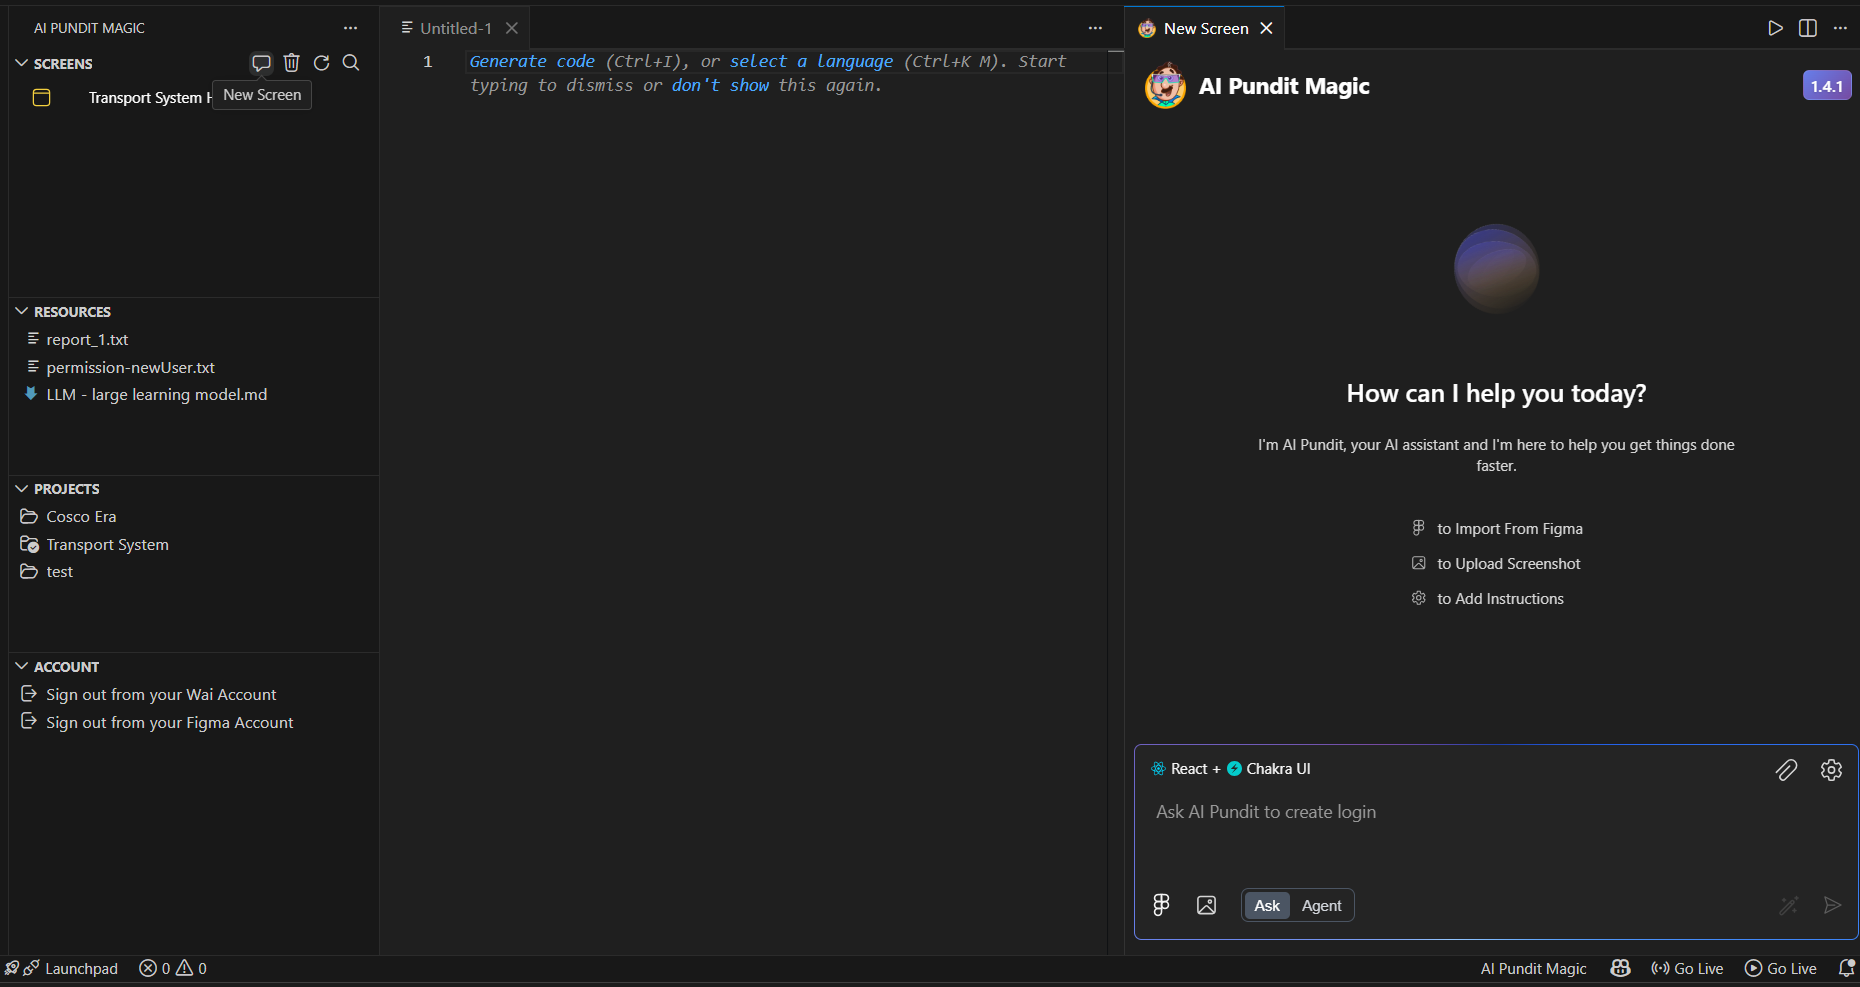Screen dimensions: 1860x987
Task: Select the Transport System screen in Screens list
Action: 150,97
